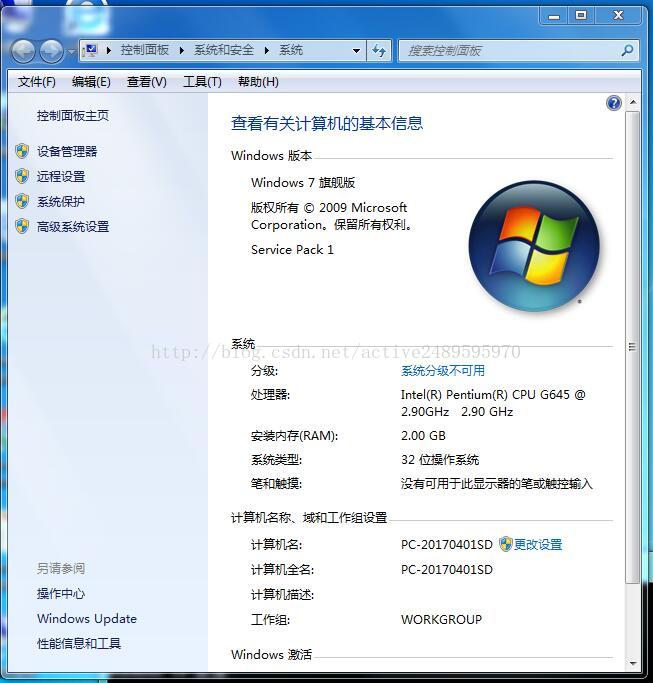Click shield icon beside 高级系统设置
This screenshot has width=653, height=683.
click(22, 227)
